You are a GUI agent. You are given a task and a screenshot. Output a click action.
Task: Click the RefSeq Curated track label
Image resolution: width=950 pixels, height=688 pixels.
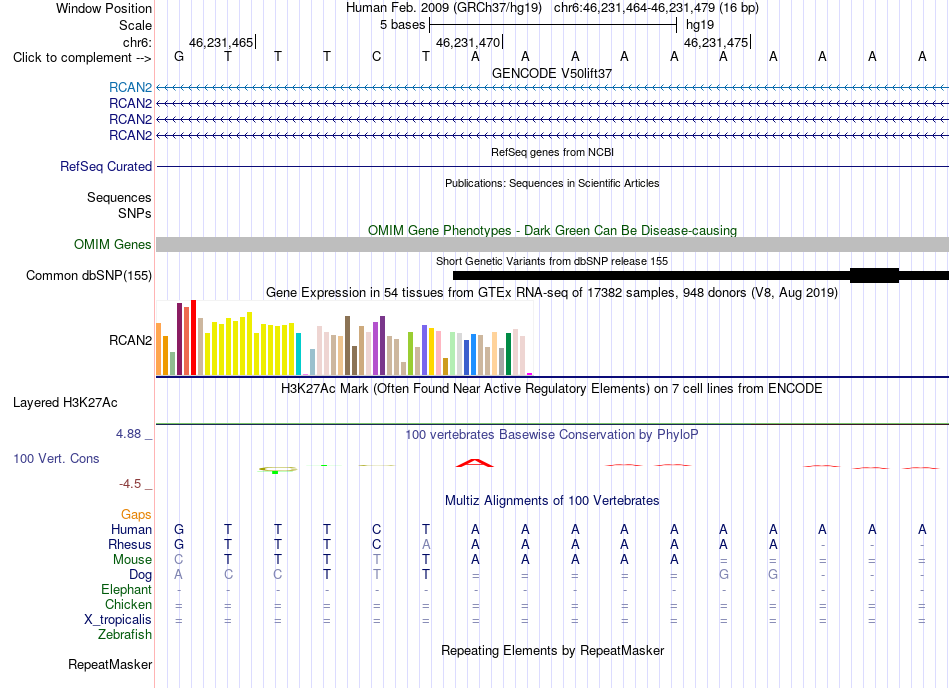106,167
